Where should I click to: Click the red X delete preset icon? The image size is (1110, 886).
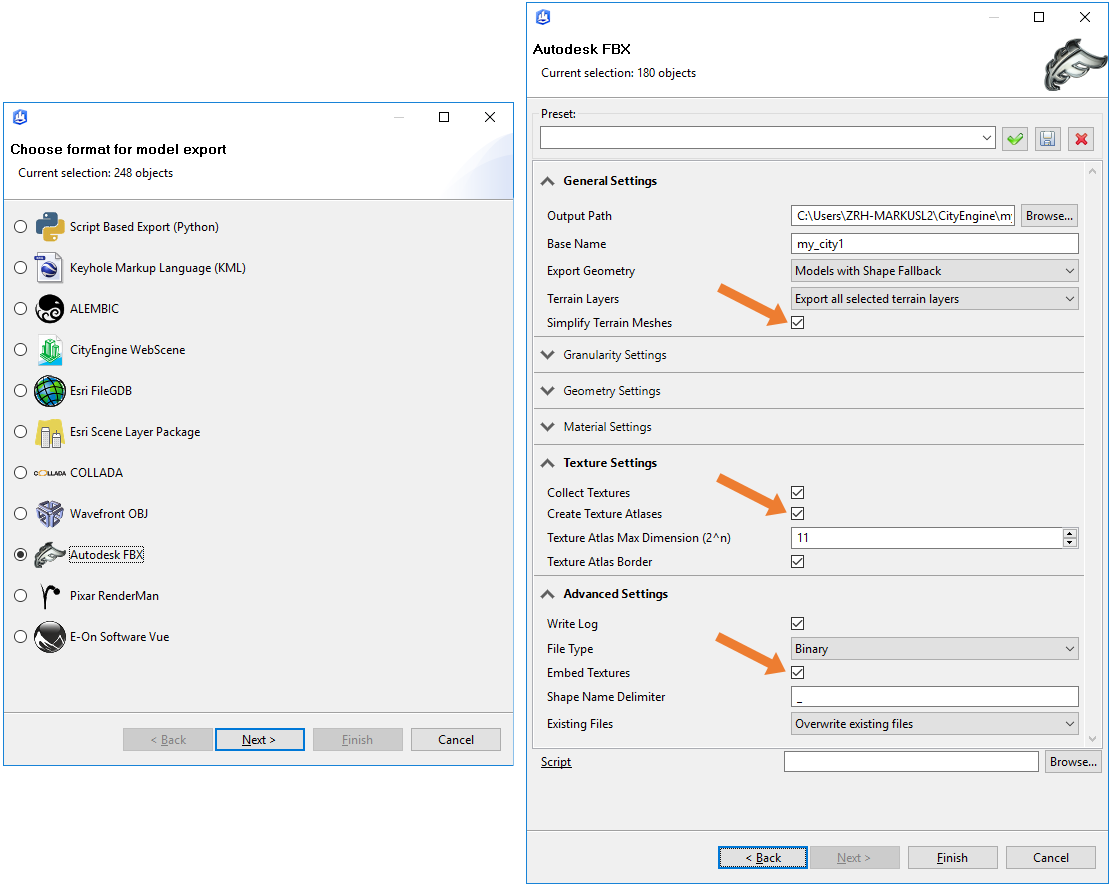[x=1080, y=139]
